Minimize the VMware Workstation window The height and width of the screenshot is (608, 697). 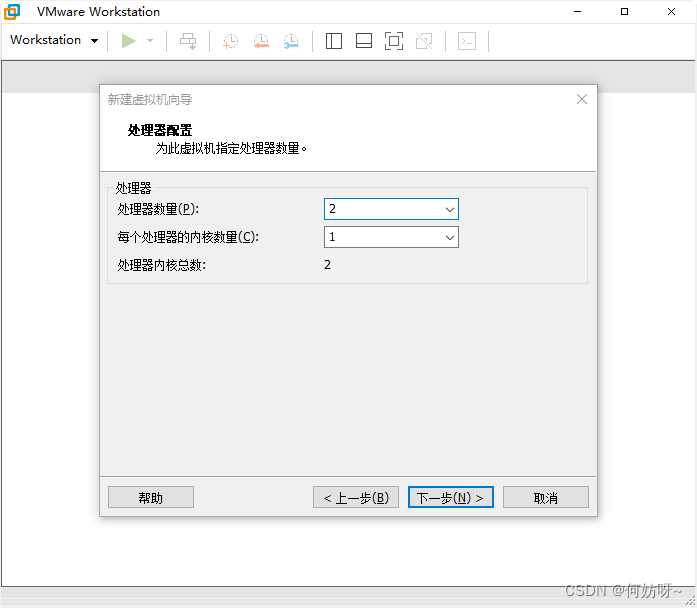pos(577,12)
